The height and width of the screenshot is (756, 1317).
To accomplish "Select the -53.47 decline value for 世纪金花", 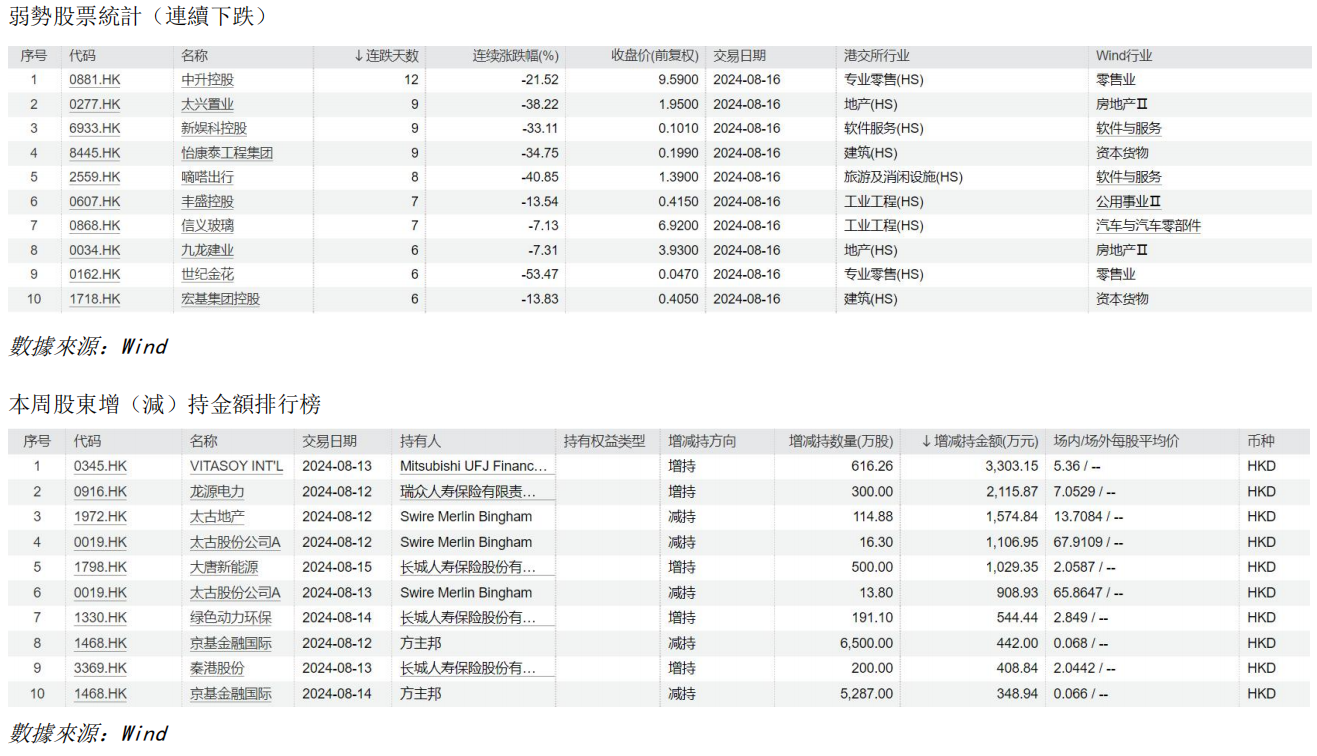I will click(541, 274).
